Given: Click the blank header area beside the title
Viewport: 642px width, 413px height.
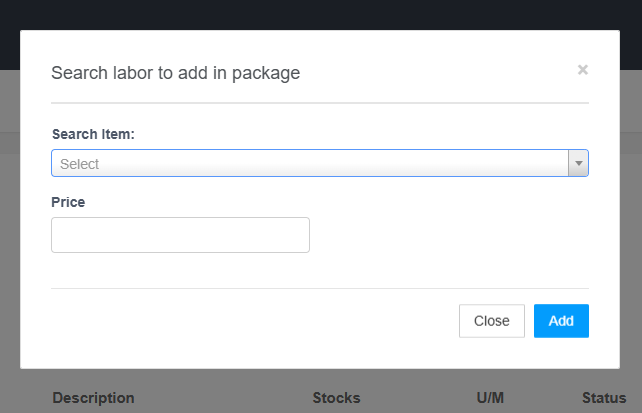Looking at the screenshot, I should point(440,73).
